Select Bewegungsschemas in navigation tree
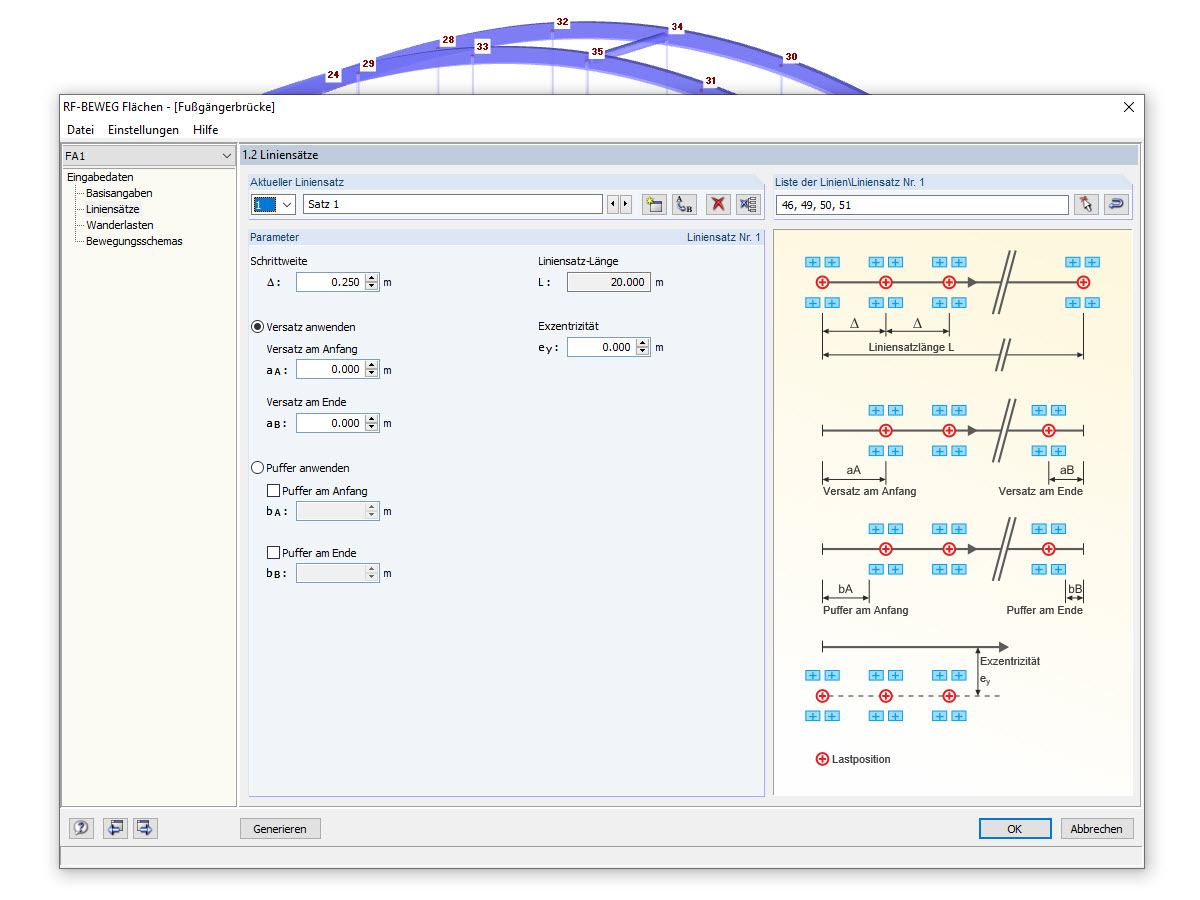The width and height of the screenshot is (1200, 900). (134, 241)
